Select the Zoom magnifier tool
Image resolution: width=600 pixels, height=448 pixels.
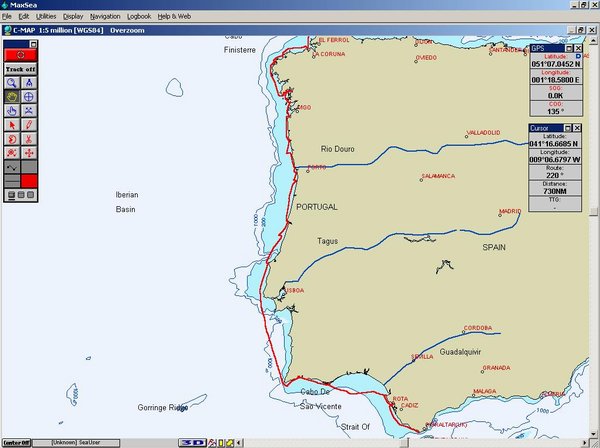12,83
